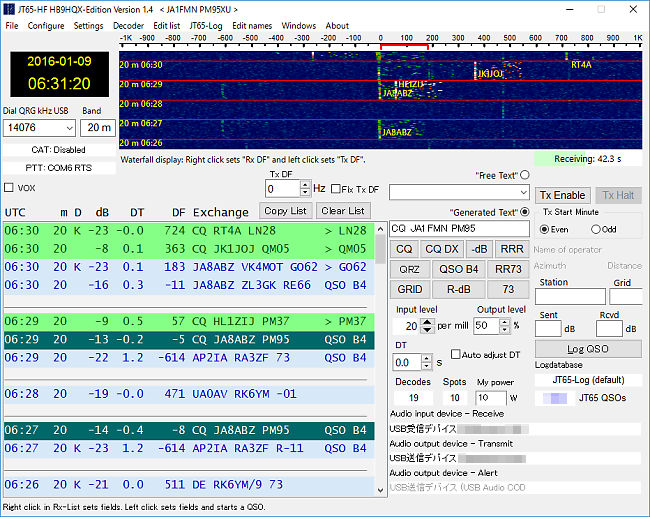Click the Band field showing 20 m

pos(98,128)
